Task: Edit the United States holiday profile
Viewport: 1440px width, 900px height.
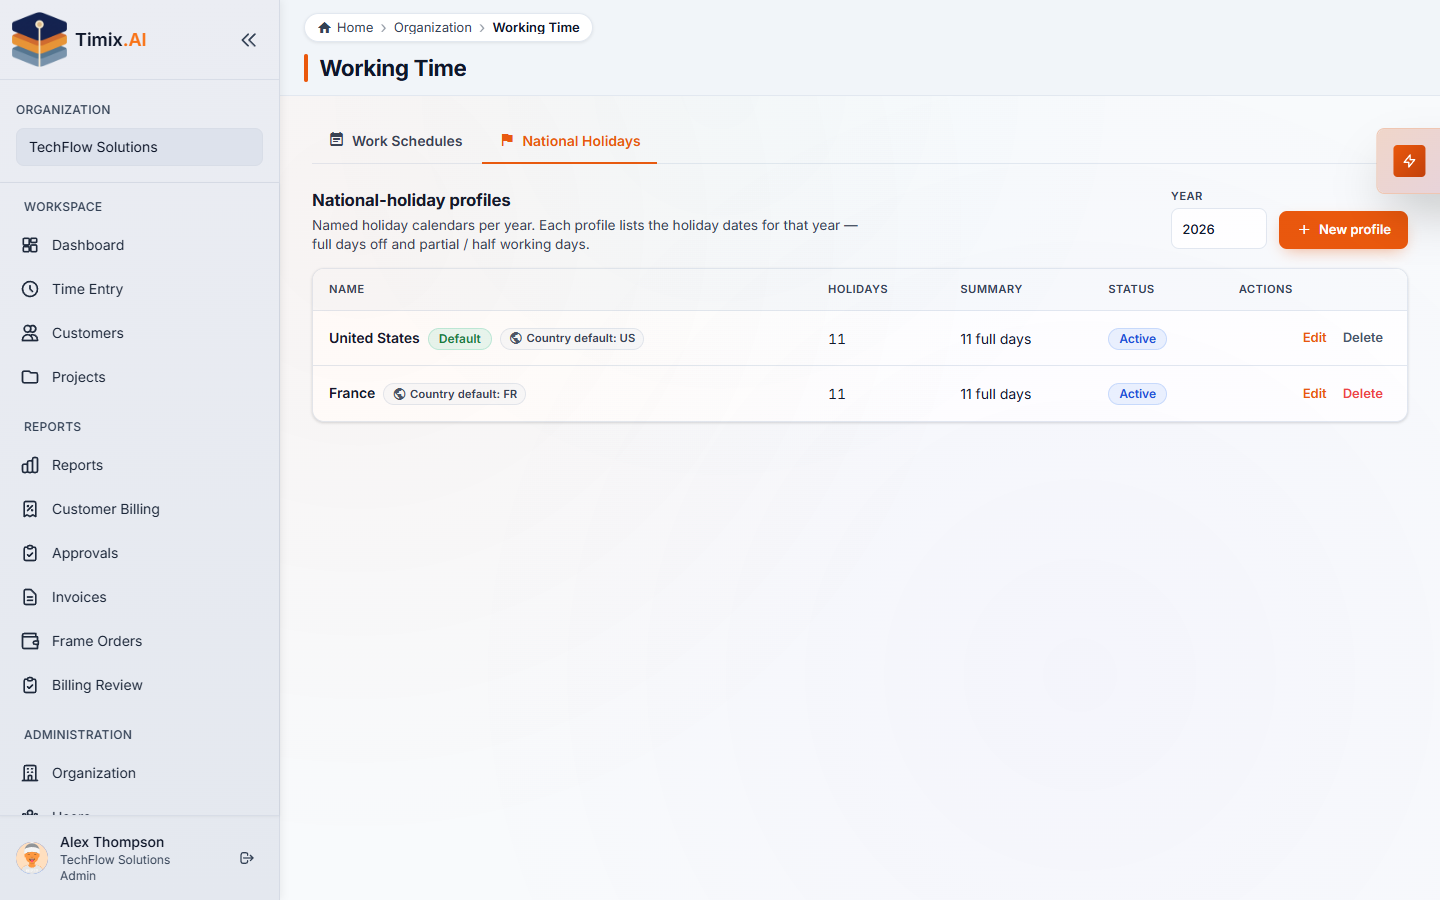Action: pyautogui.click(x=1314, y=338)
